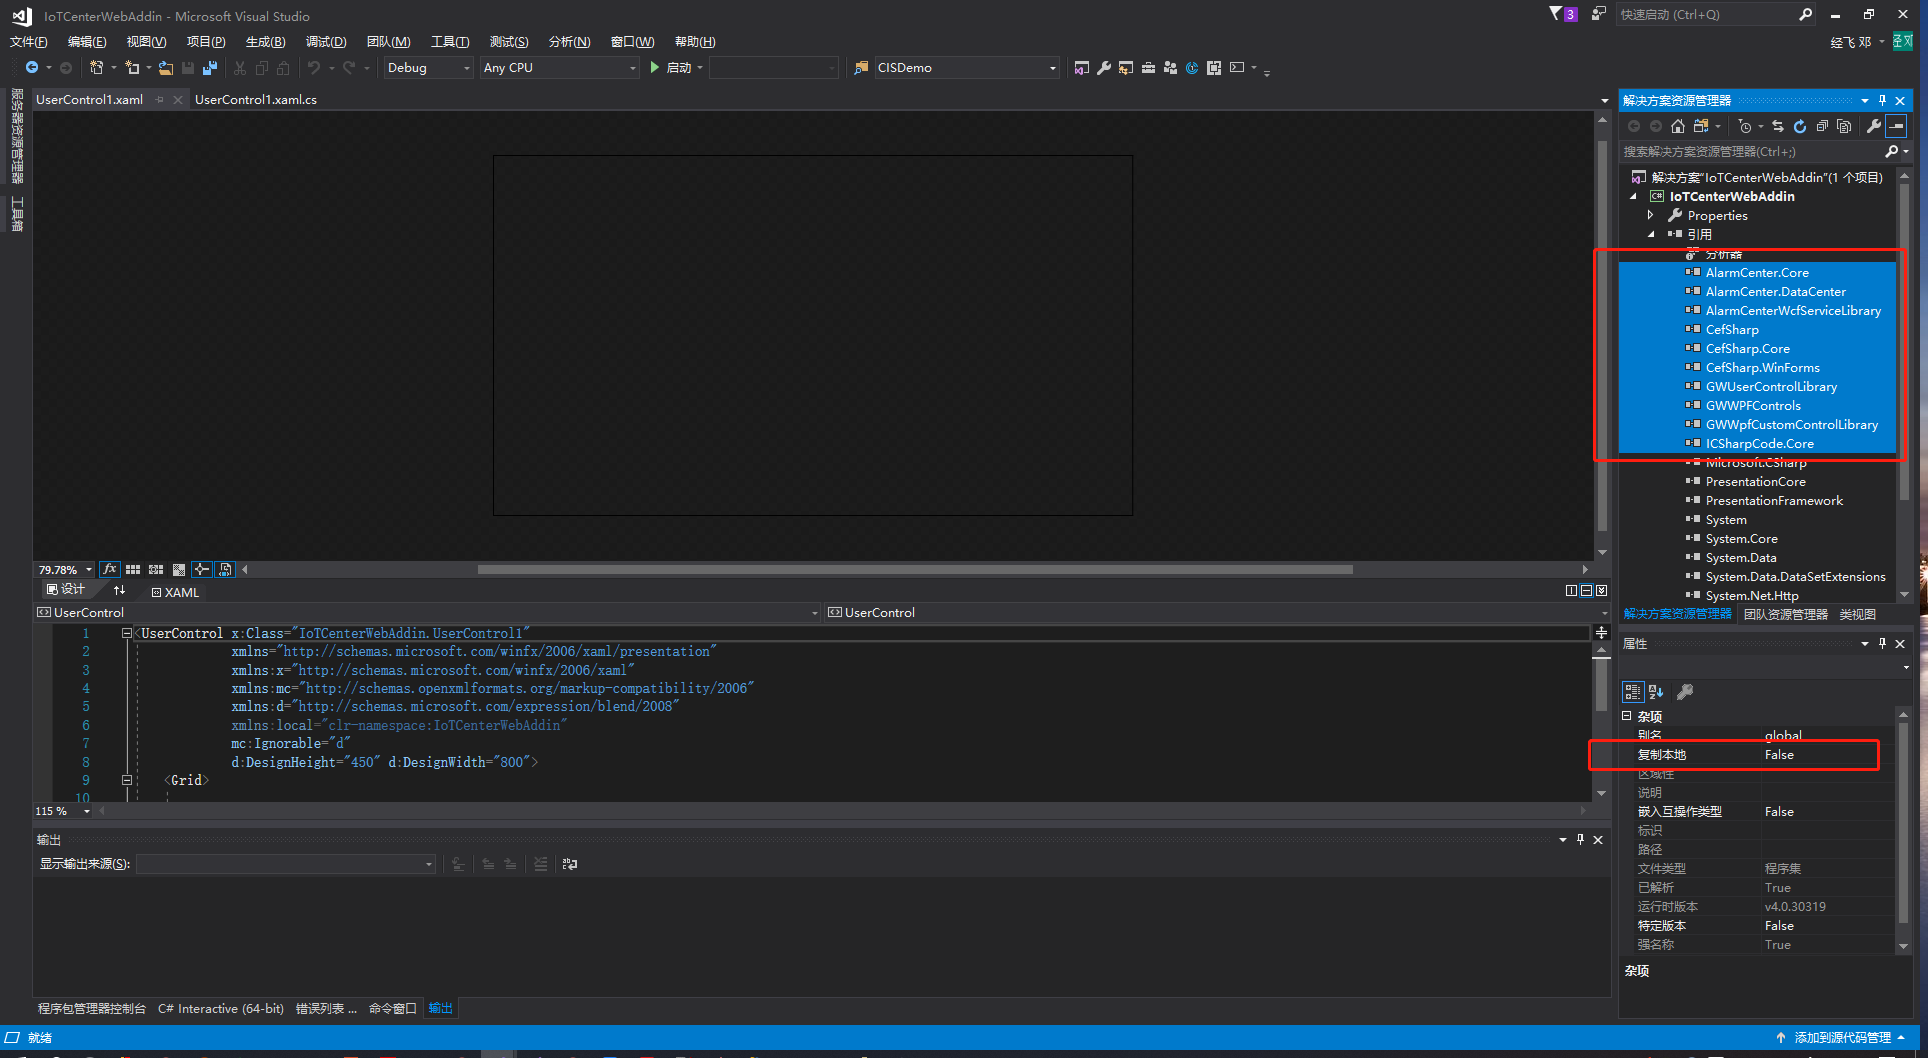Image resolution: width=1928 pixels, height=1058 pixels.
Task: Click the Home icon in Solution Explorer
Action: point(1678,126)
